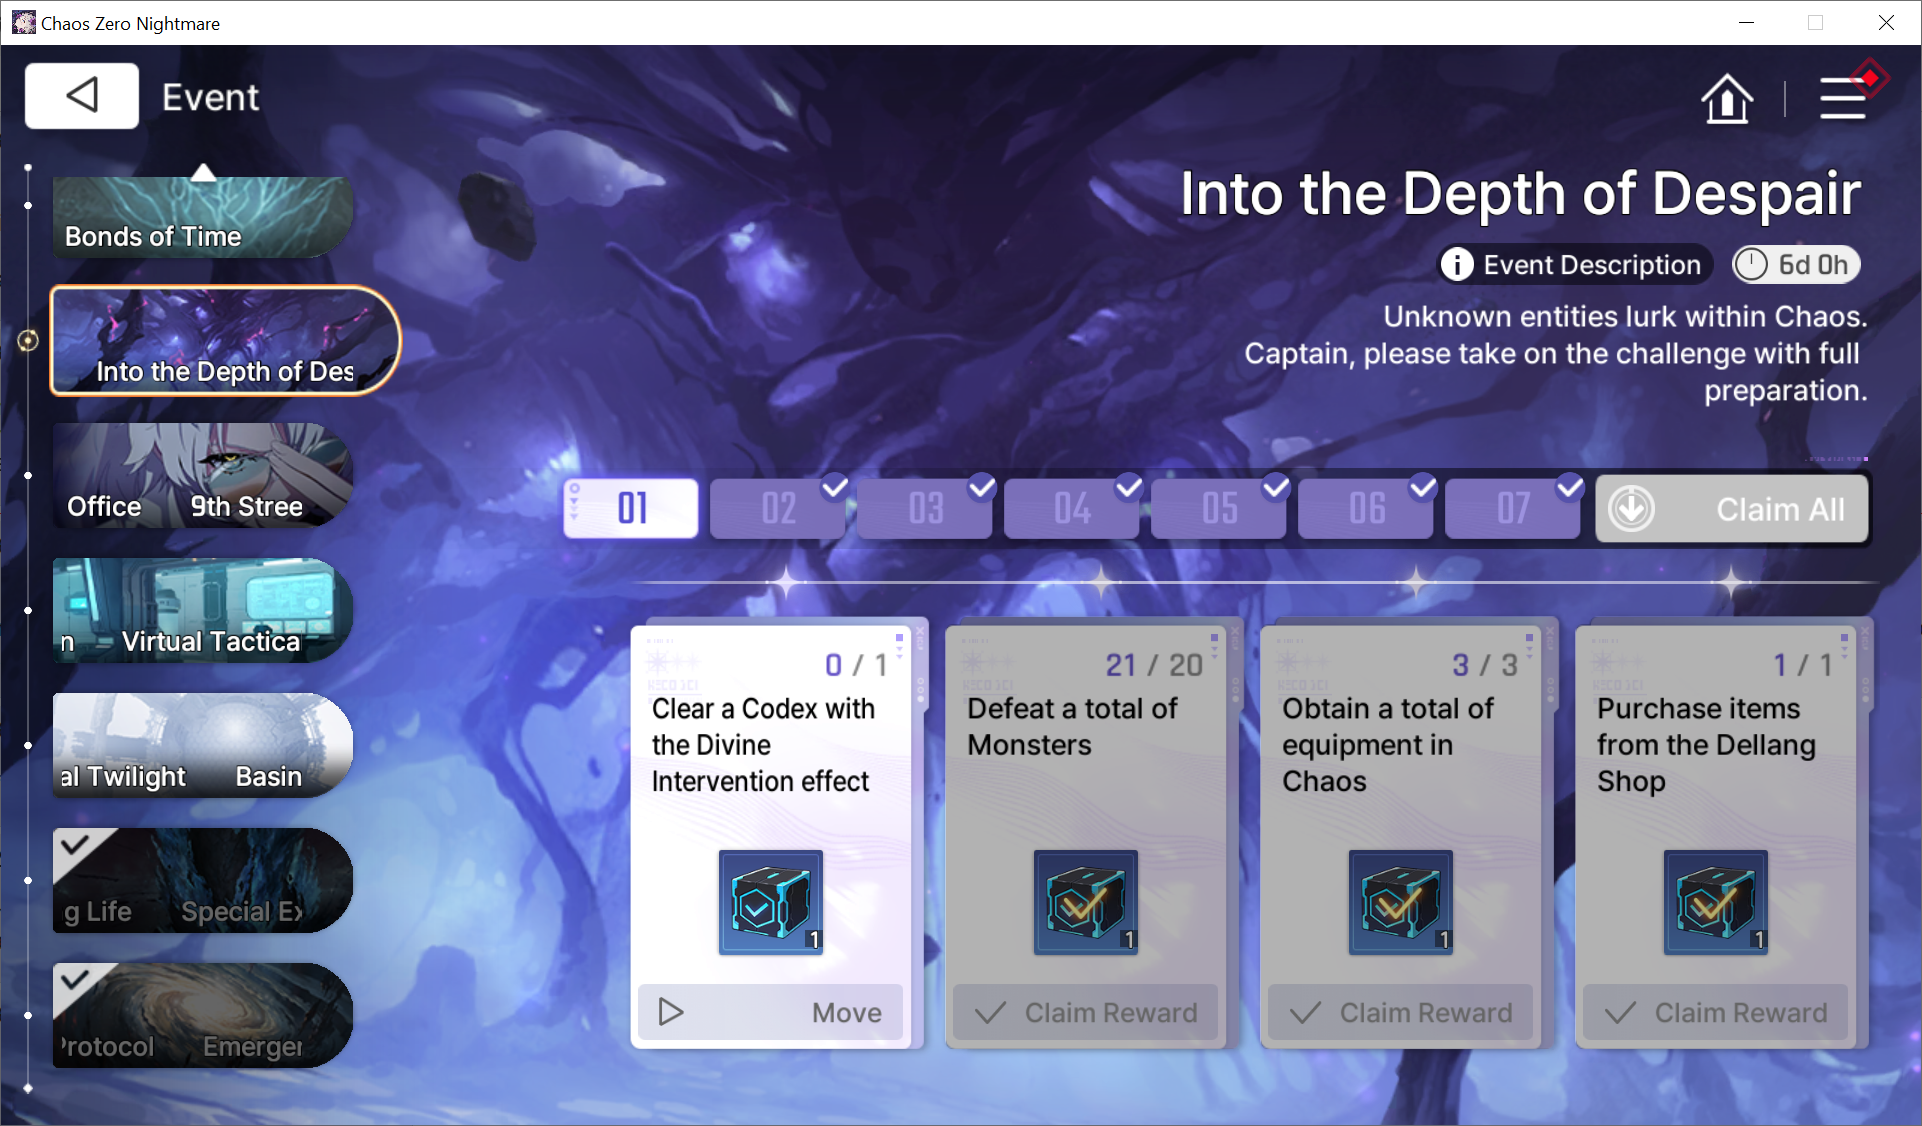Click the back arrow button
The width and height of the screenshot is (1922, 1126).
point(82,96)
